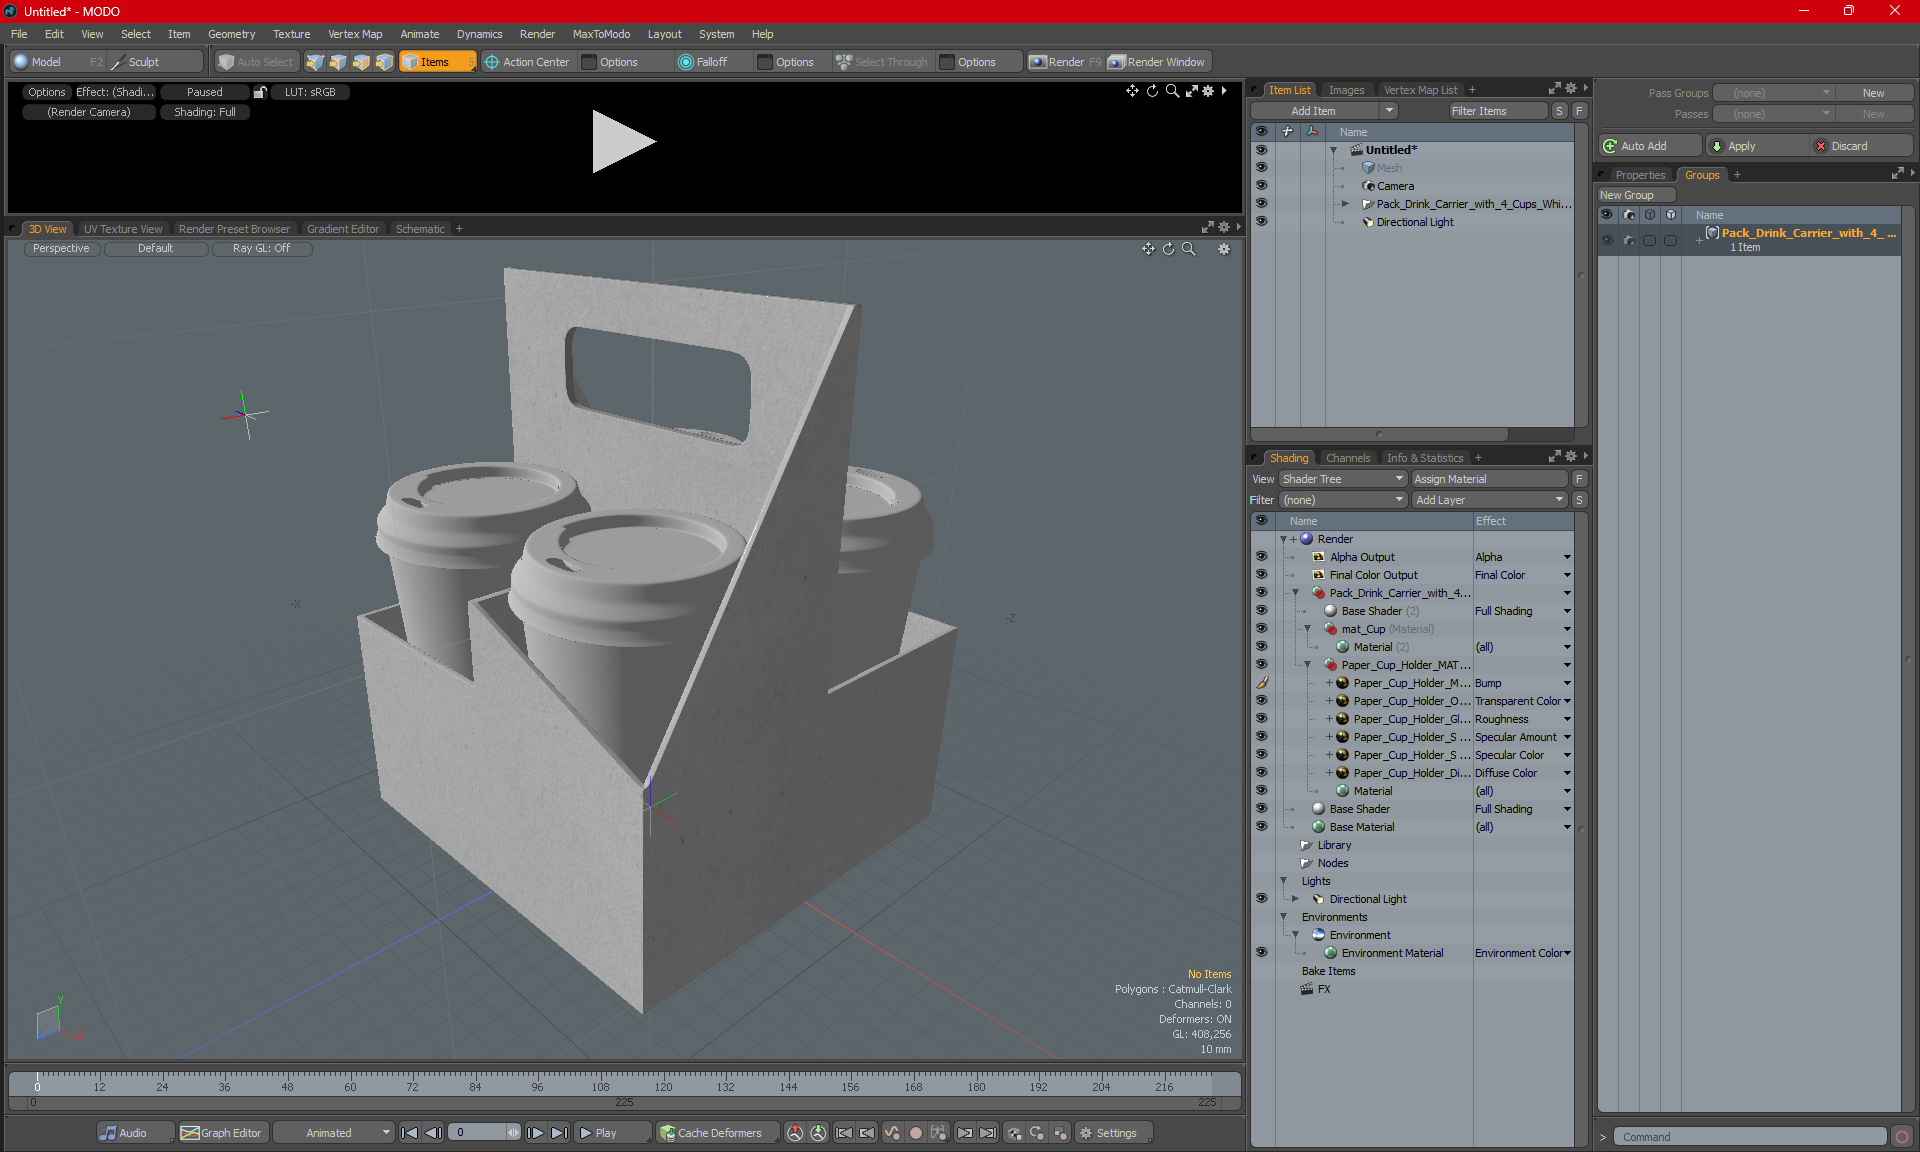The height and width of the screenshot is (1152, 1920).
Task: Click the zoom magnifier icon in the 3D viewport
Action: (1189, 249)
